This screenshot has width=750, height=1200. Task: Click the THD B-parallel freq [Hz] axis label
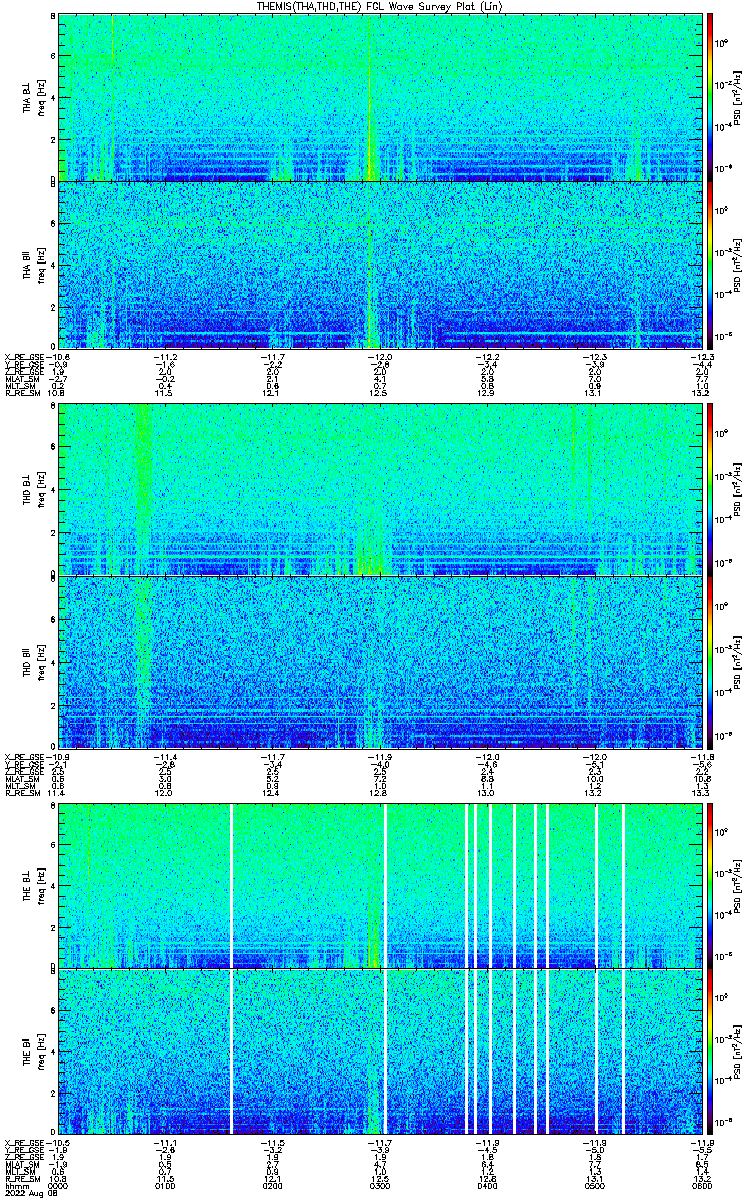[x=41, y=662]
